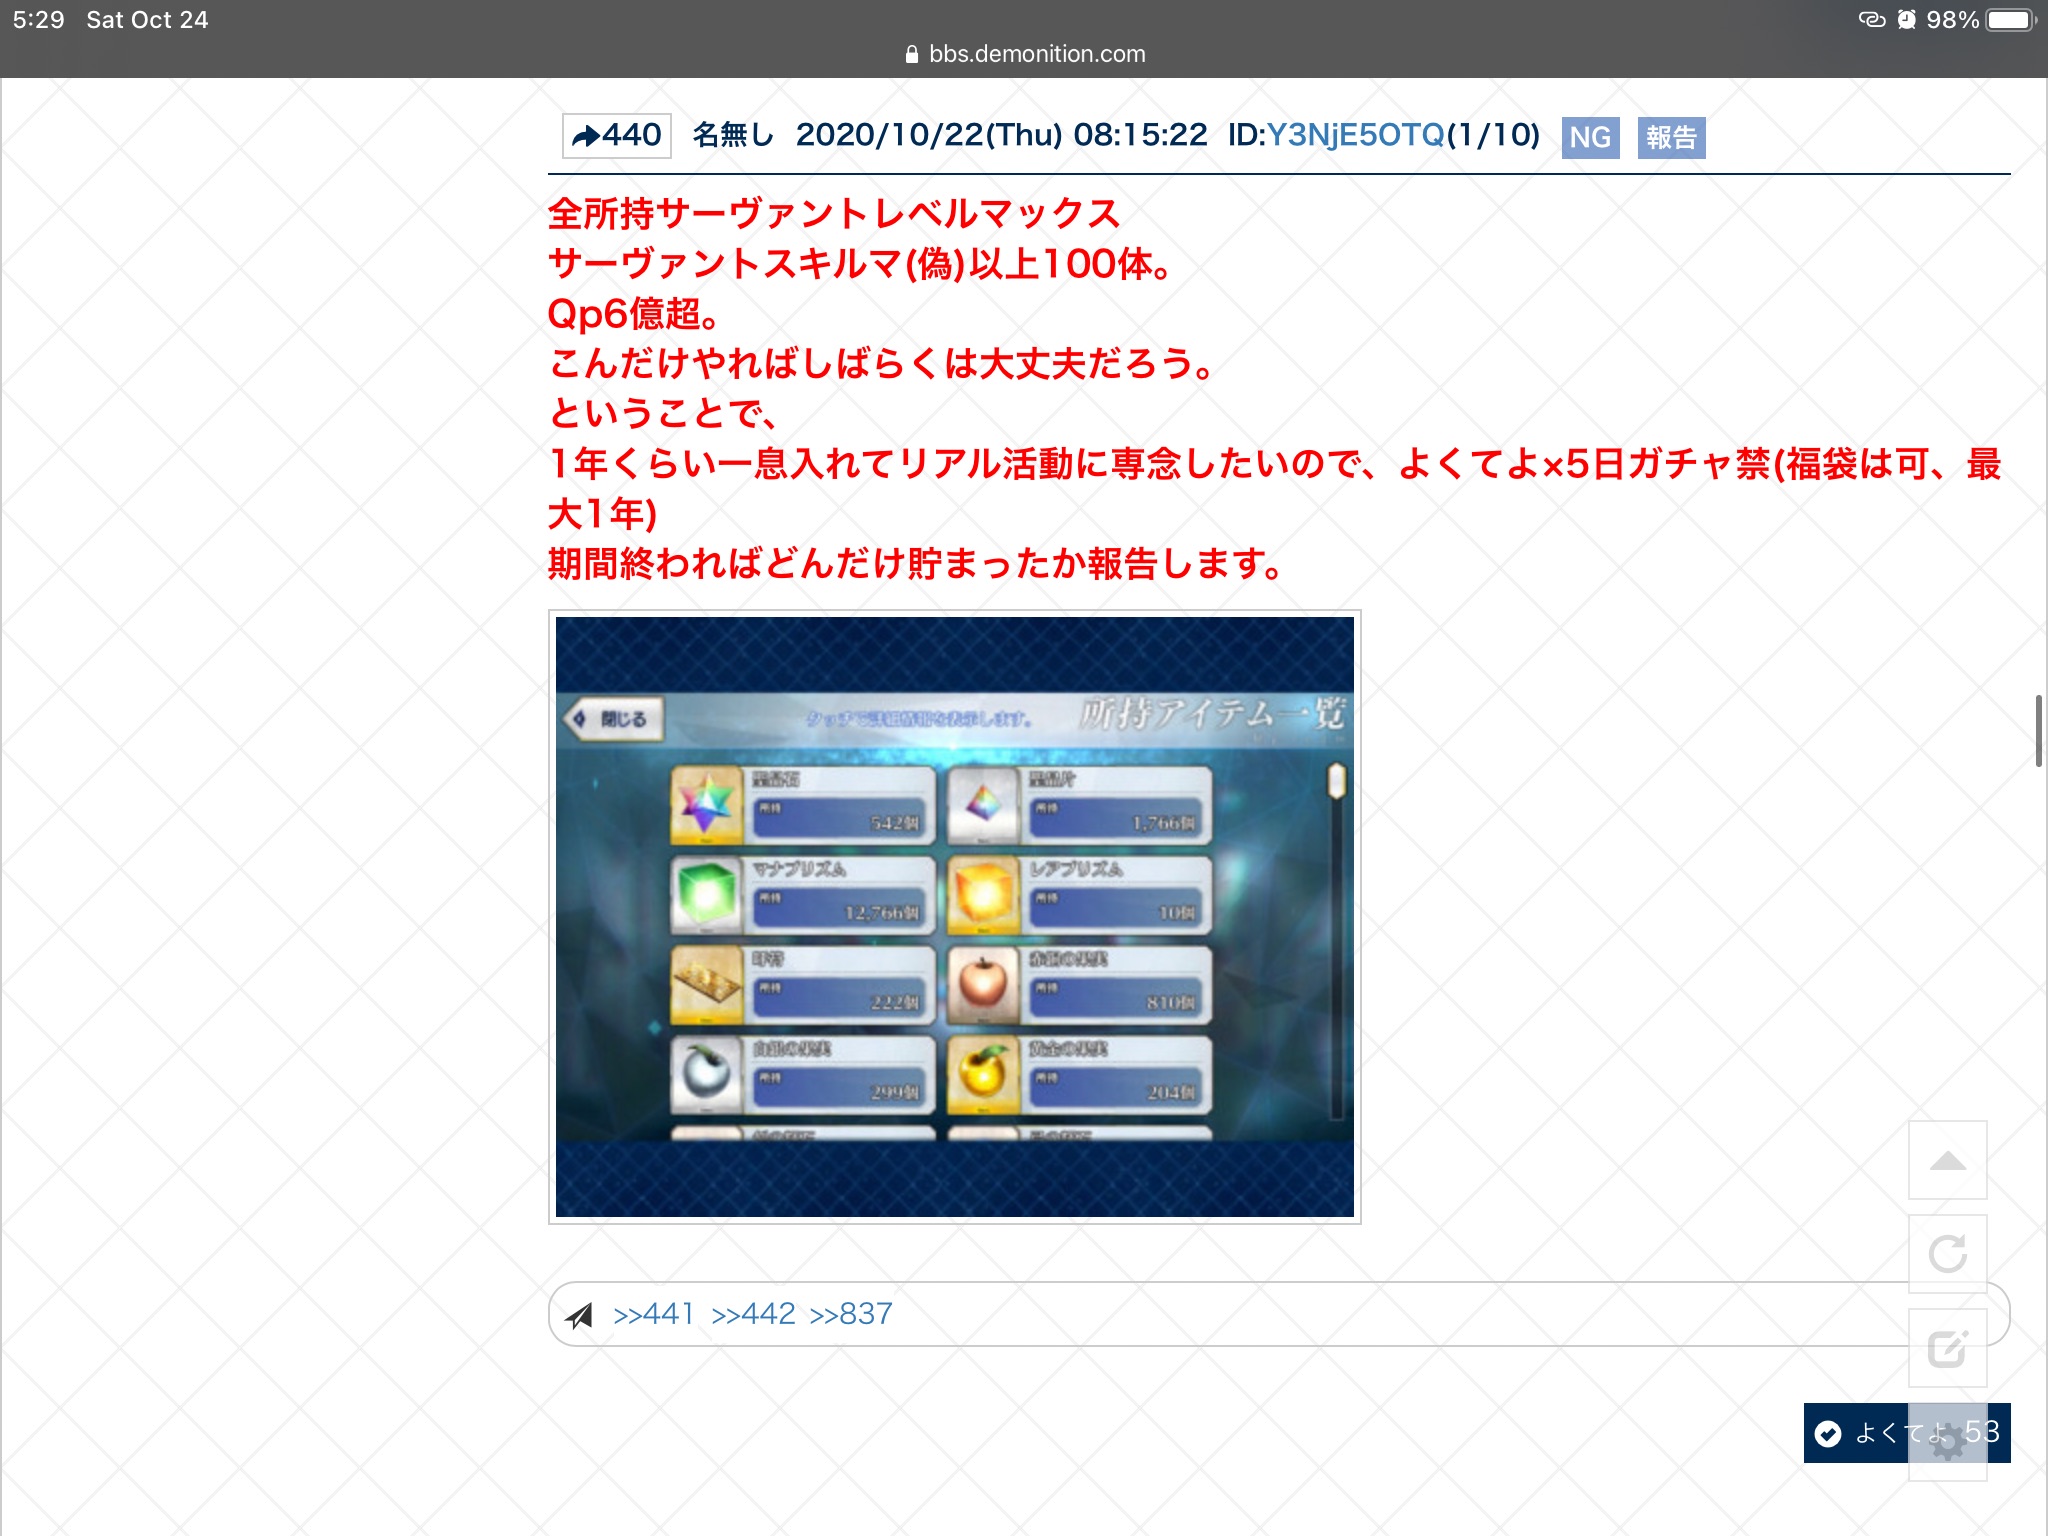Open the attached item list screenshot

pyautogui.click(x=954, y=916)
